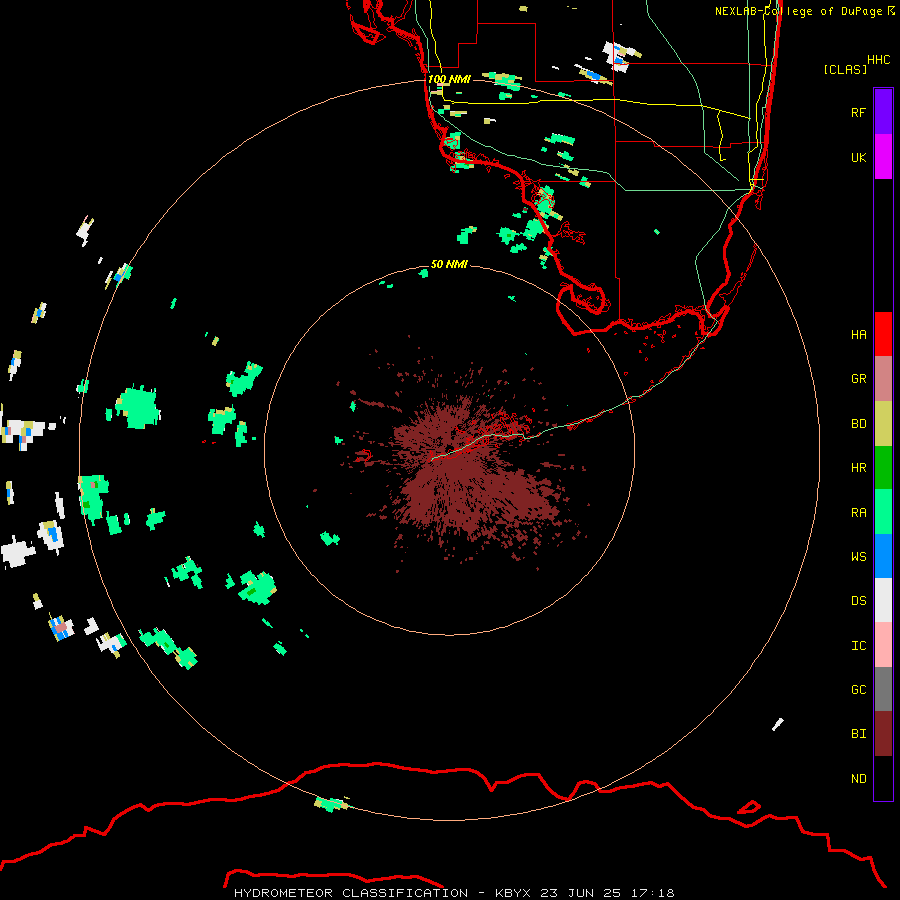900x900 pixels.
Task: Click the BI legend label
Action: pos(858,734)
